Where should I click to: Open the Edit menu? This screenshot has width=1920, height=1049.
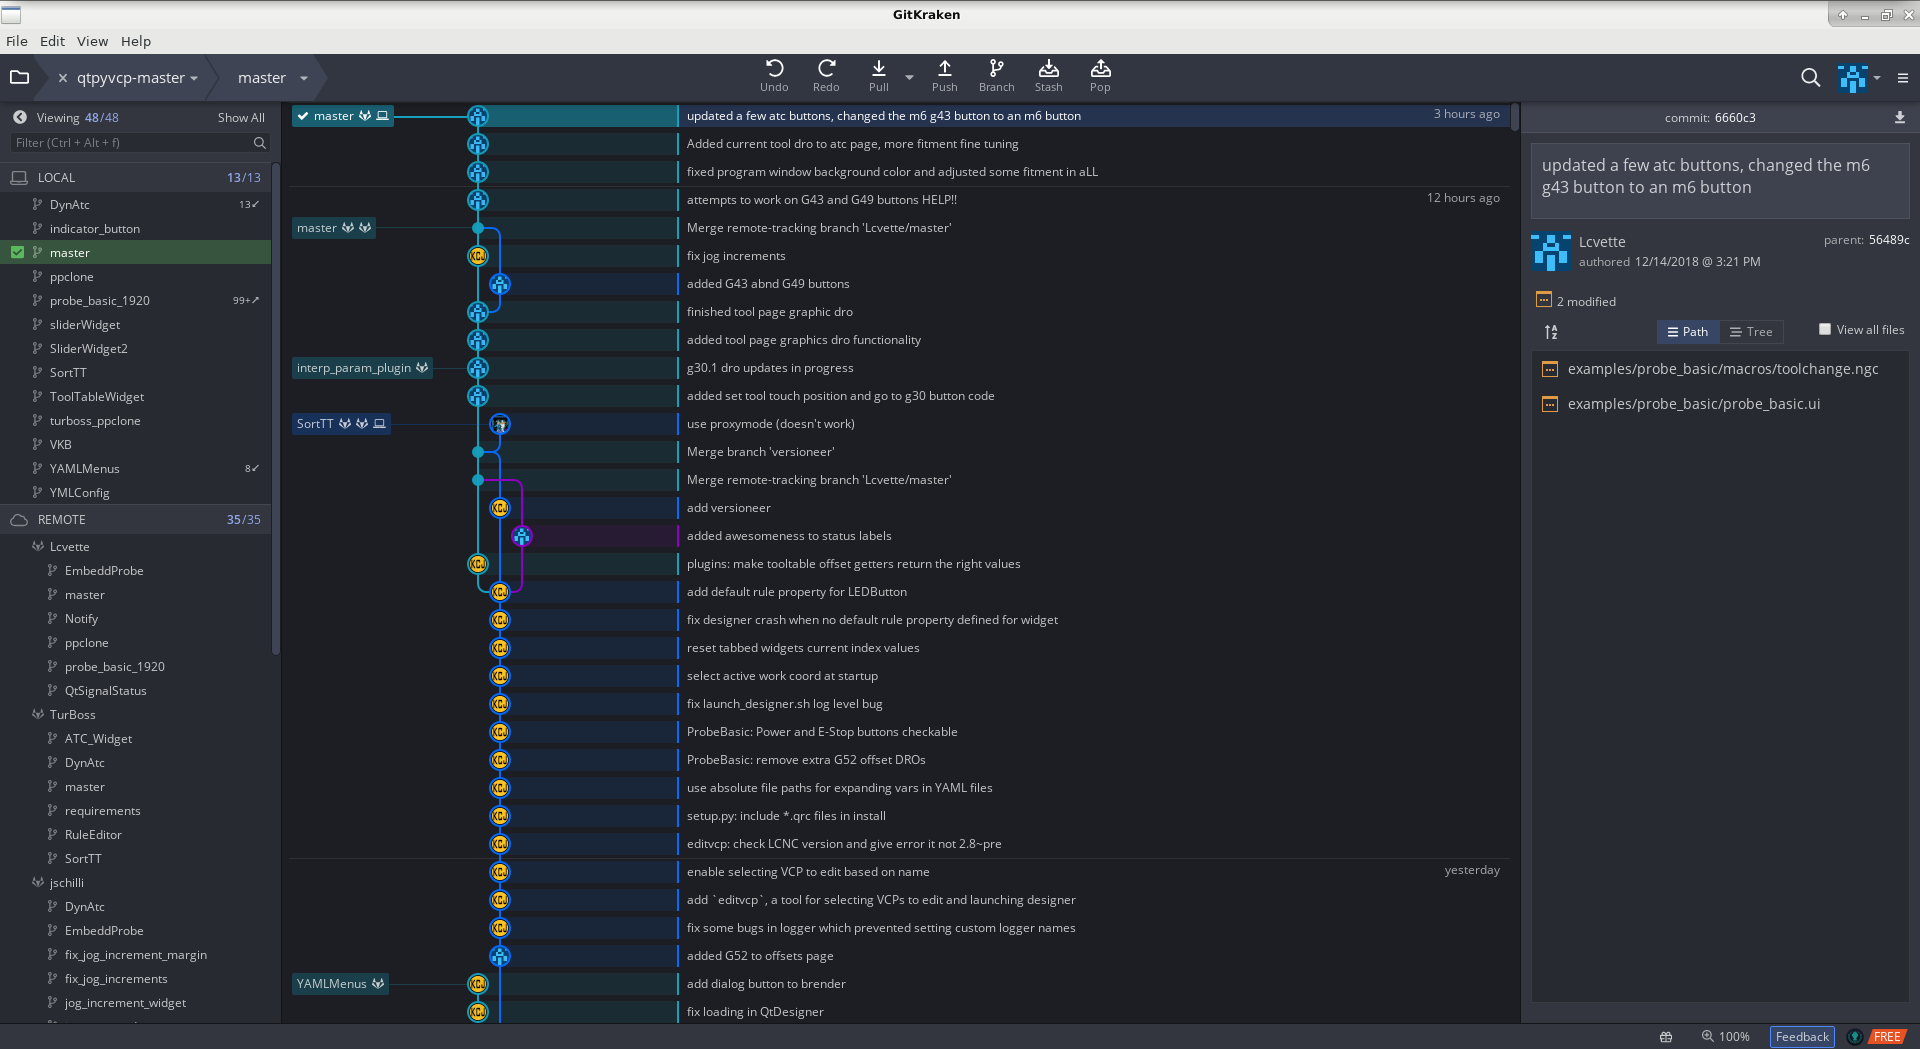click(52, 41)
